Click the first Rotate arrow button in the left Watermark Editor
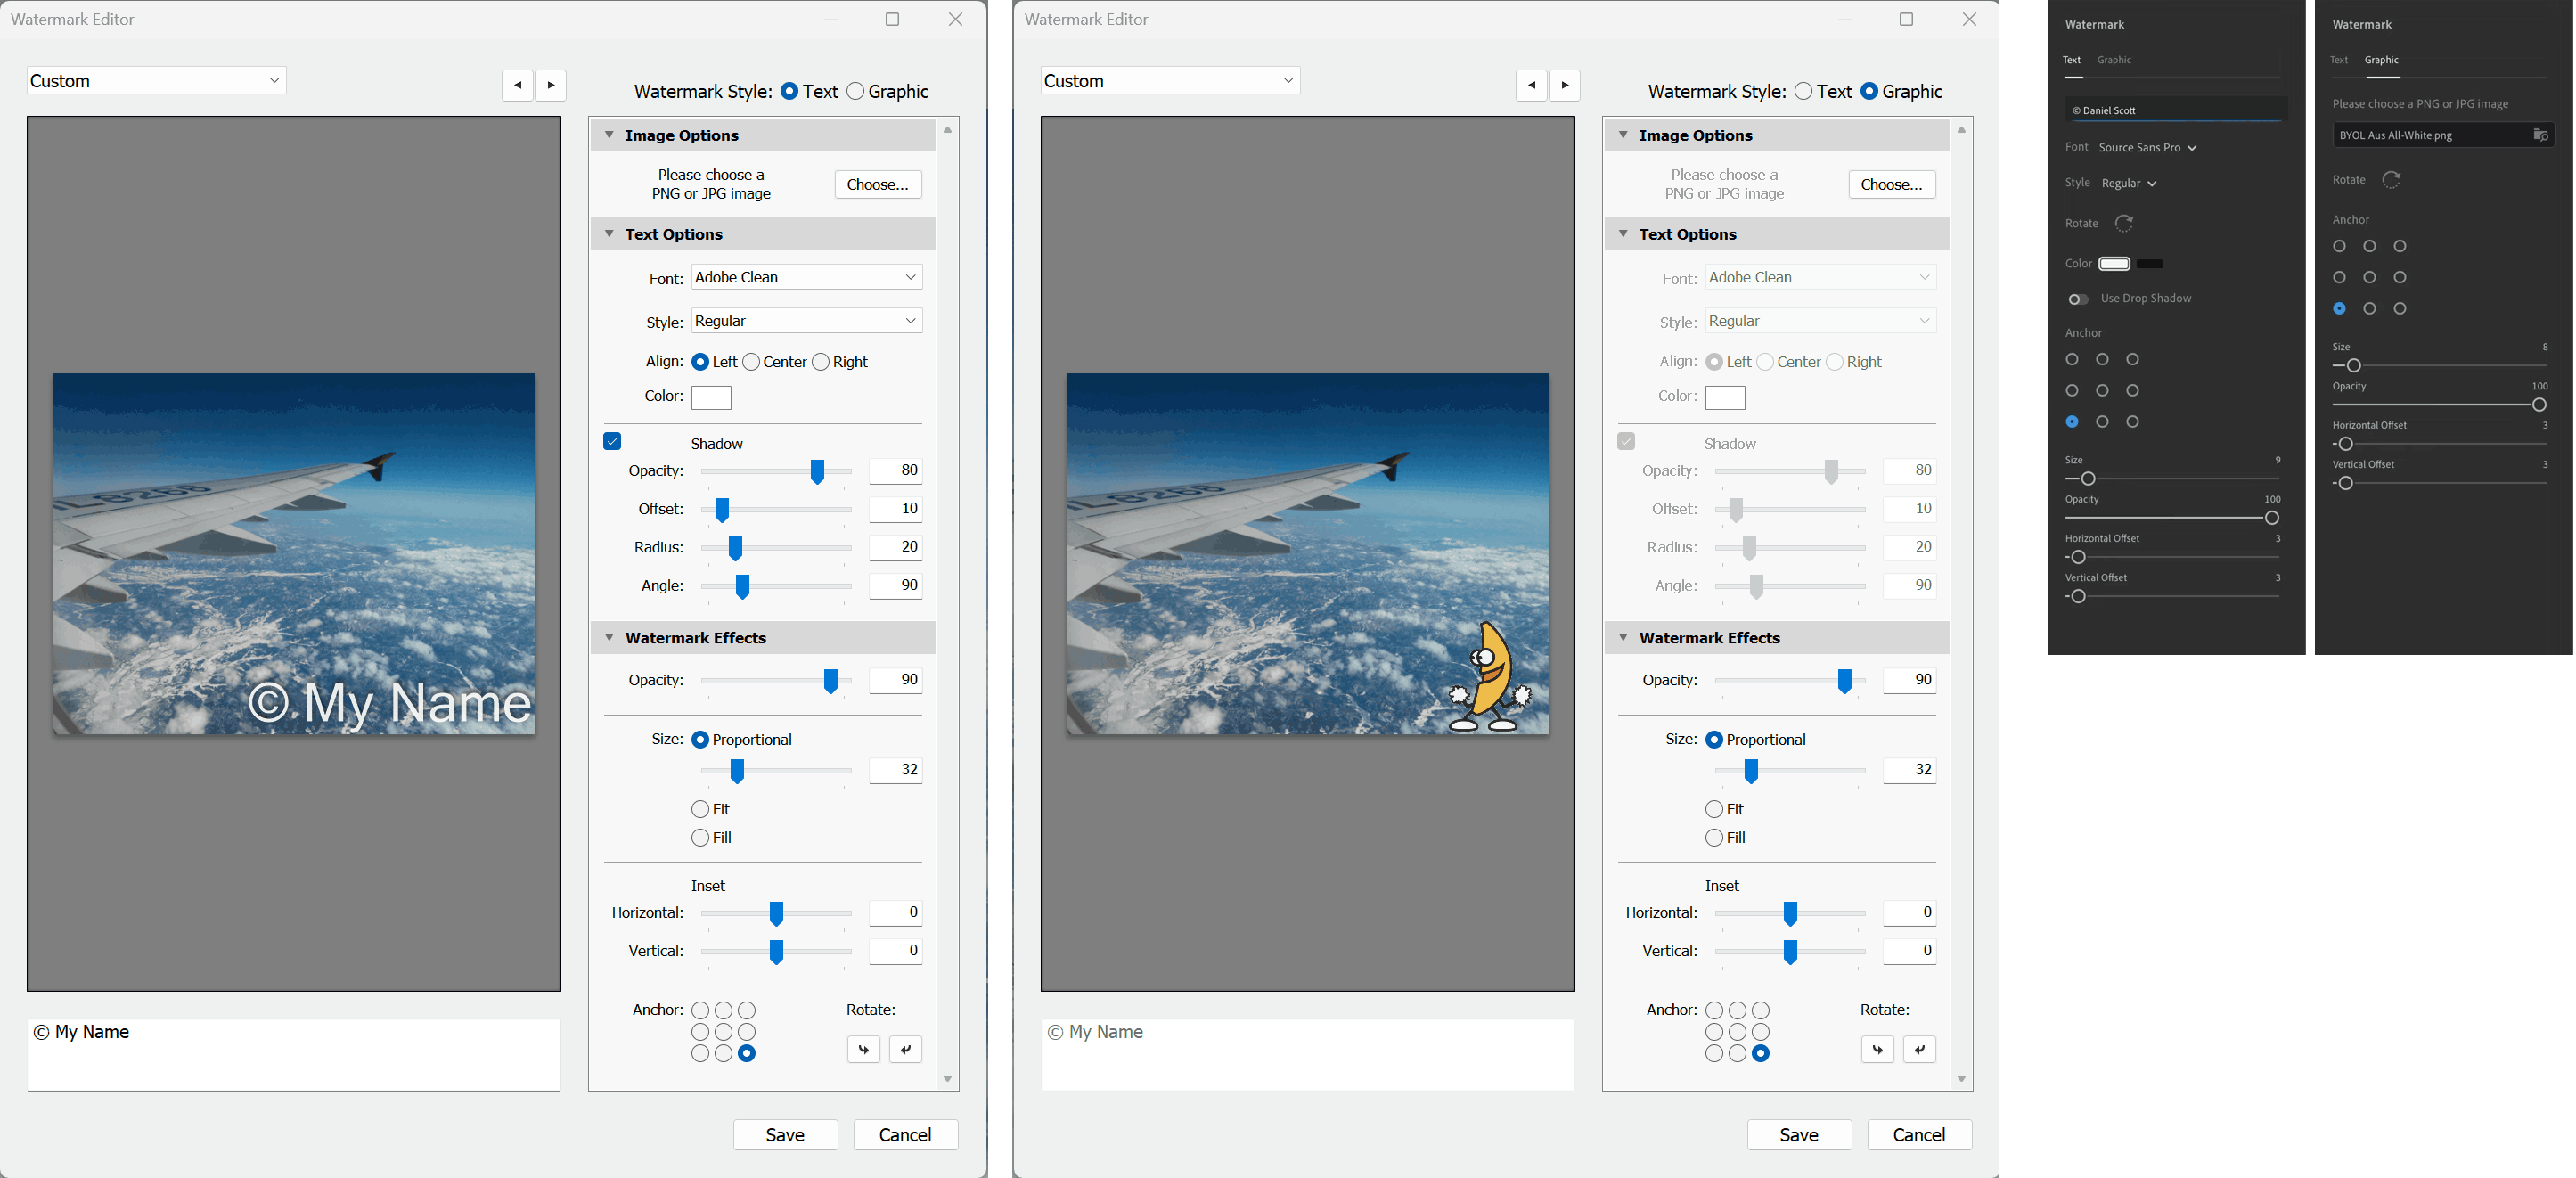Image resolution: width=2576 pixels, height=1178 pixels. coord(863,1049)
